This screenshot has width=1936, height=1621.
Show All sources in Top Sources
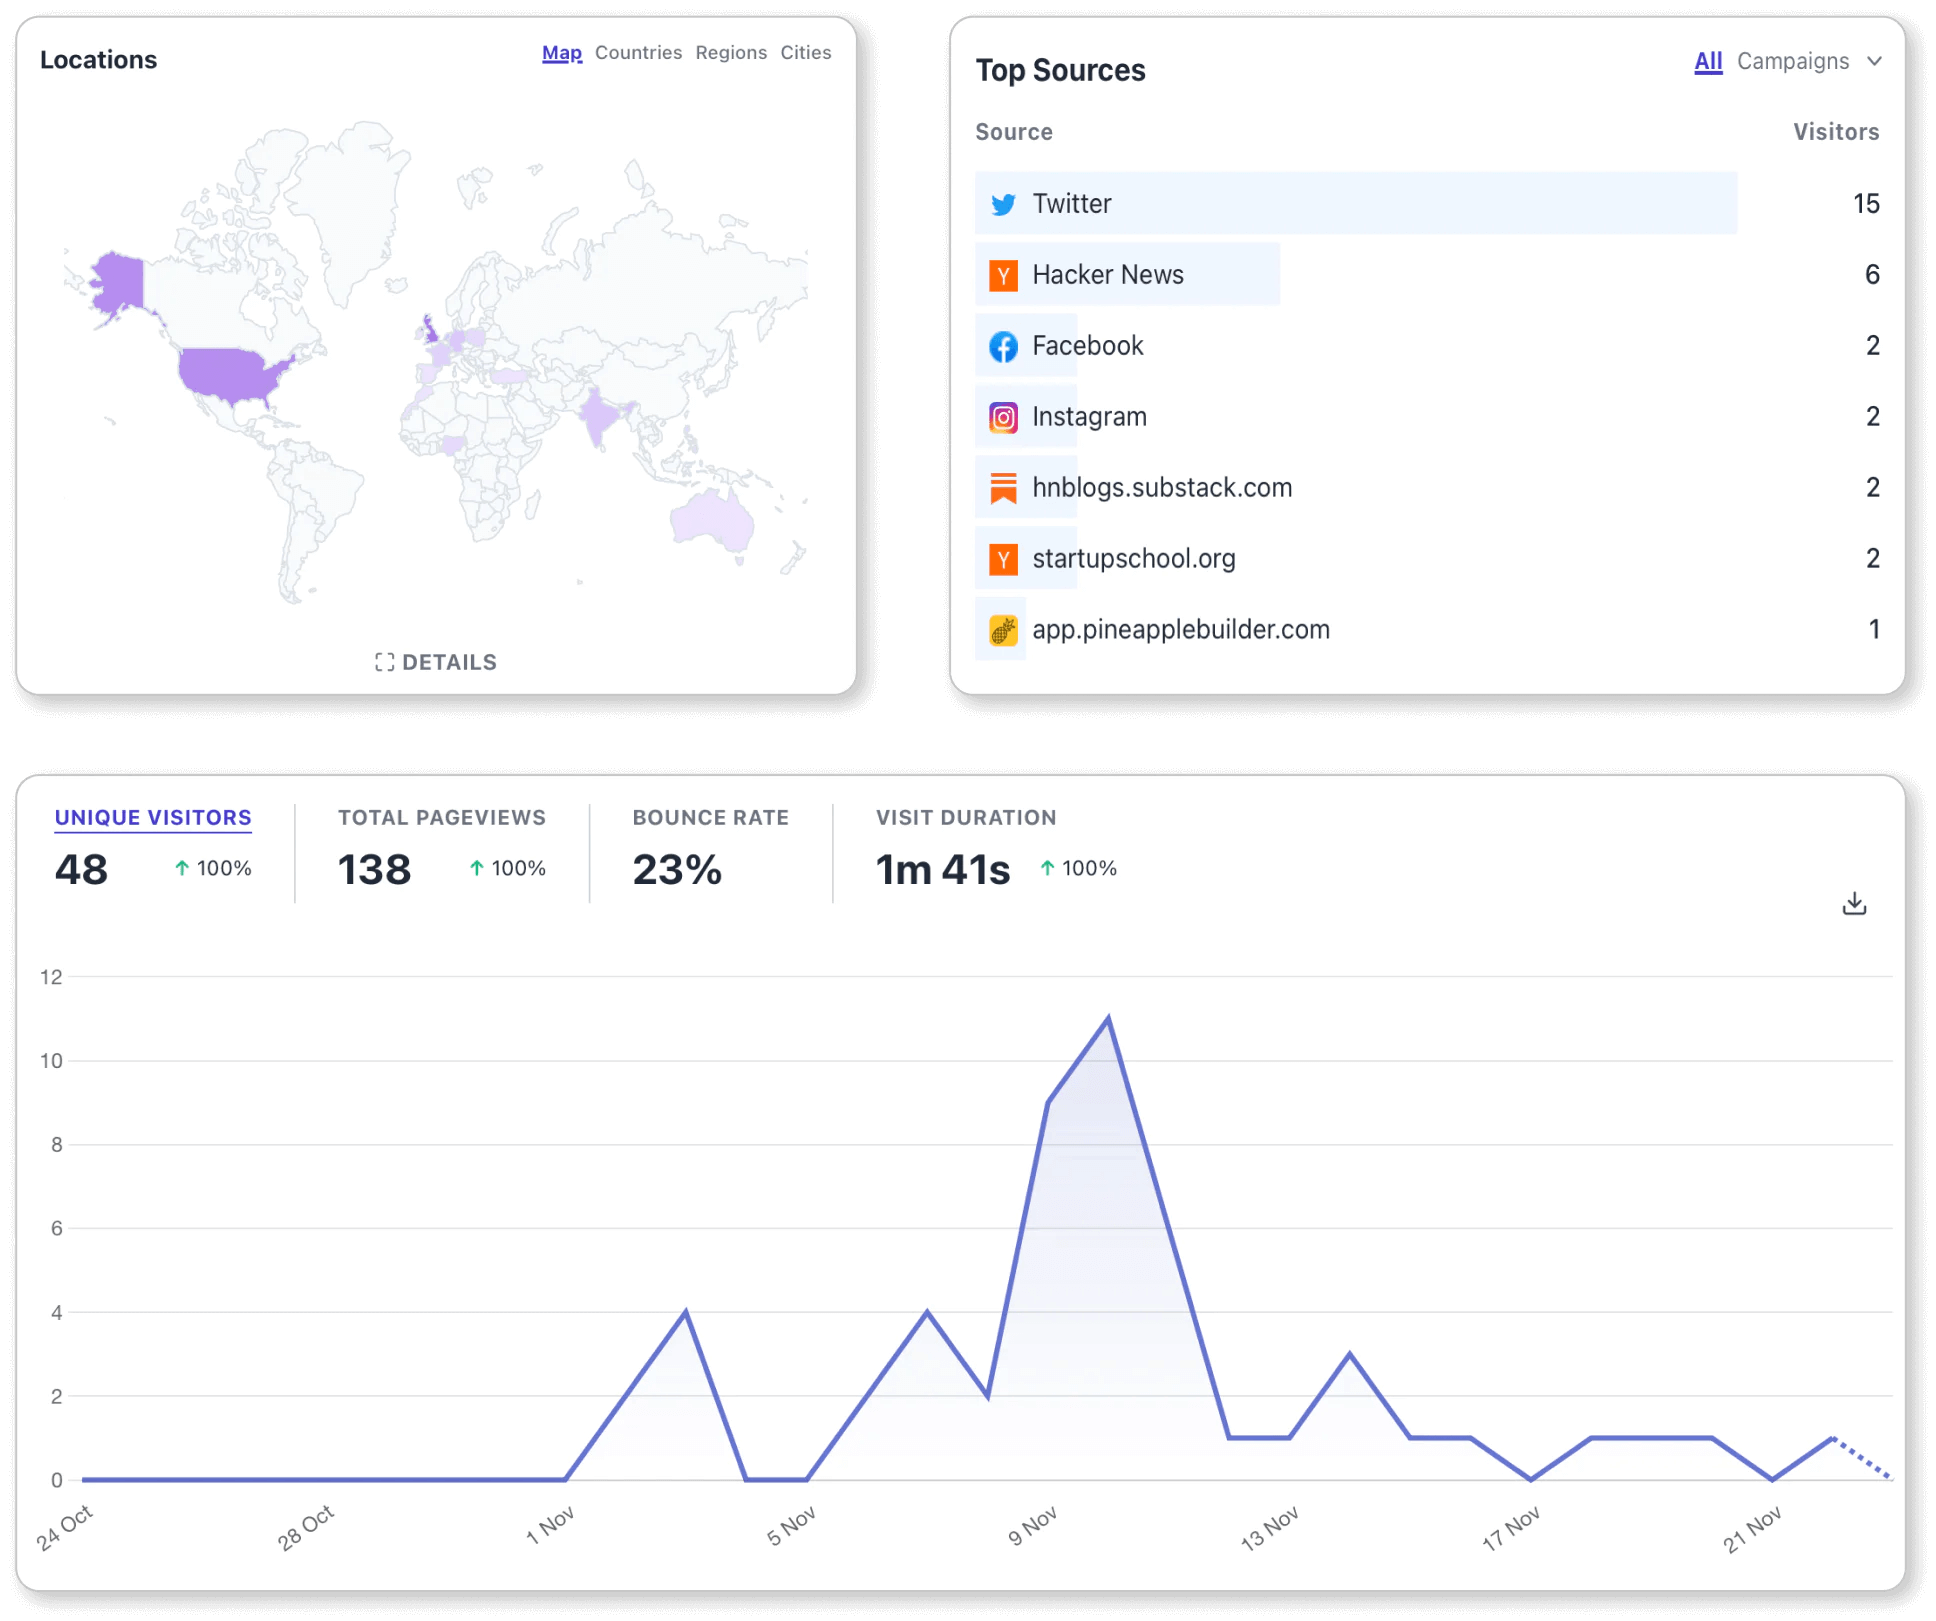1707,61
